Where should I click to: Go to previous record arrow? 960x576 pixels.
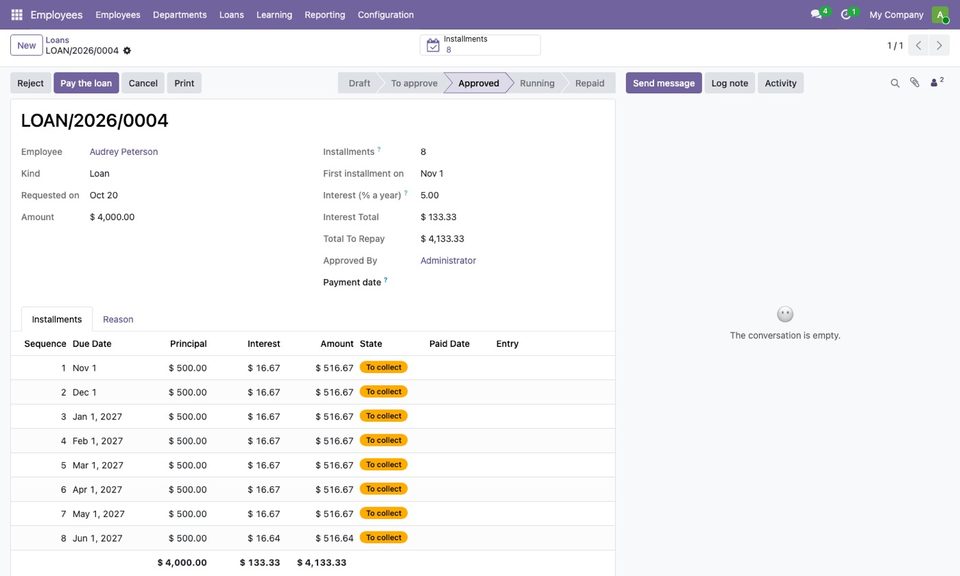918,45
